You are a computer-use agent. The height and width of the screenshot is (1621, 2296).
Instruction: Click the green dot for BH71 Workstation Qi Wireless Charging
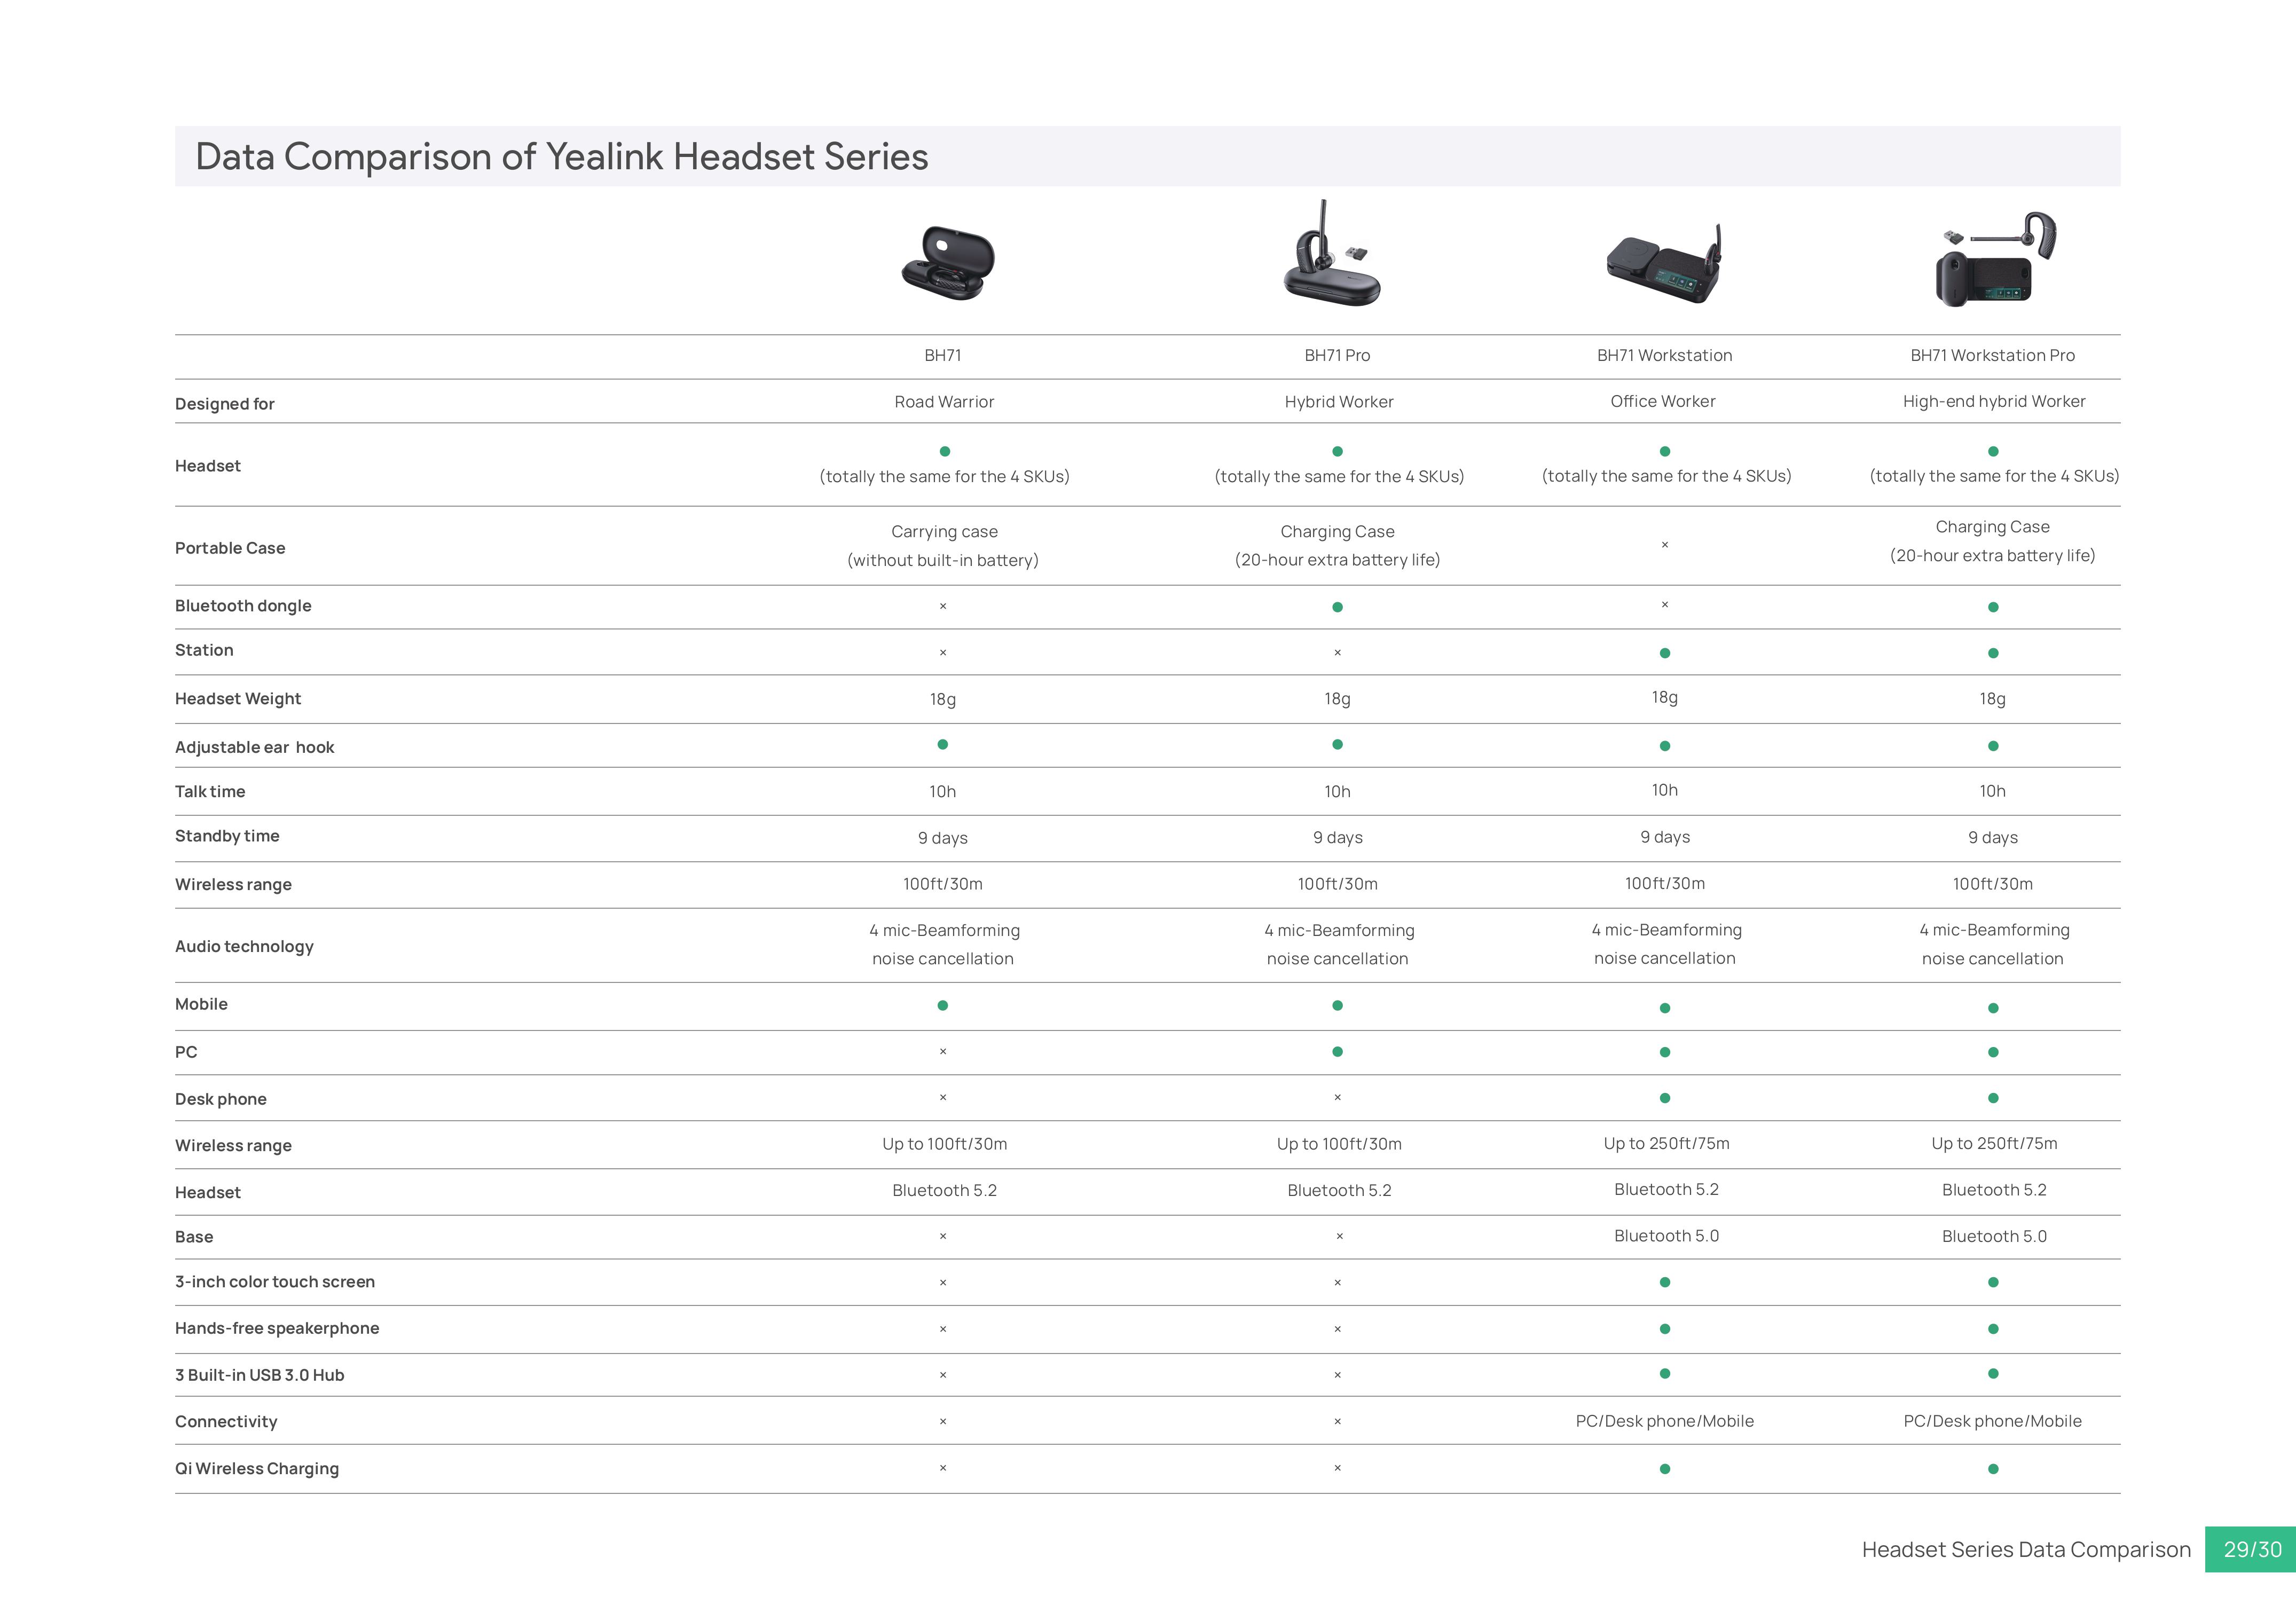pos(1665,1469)
